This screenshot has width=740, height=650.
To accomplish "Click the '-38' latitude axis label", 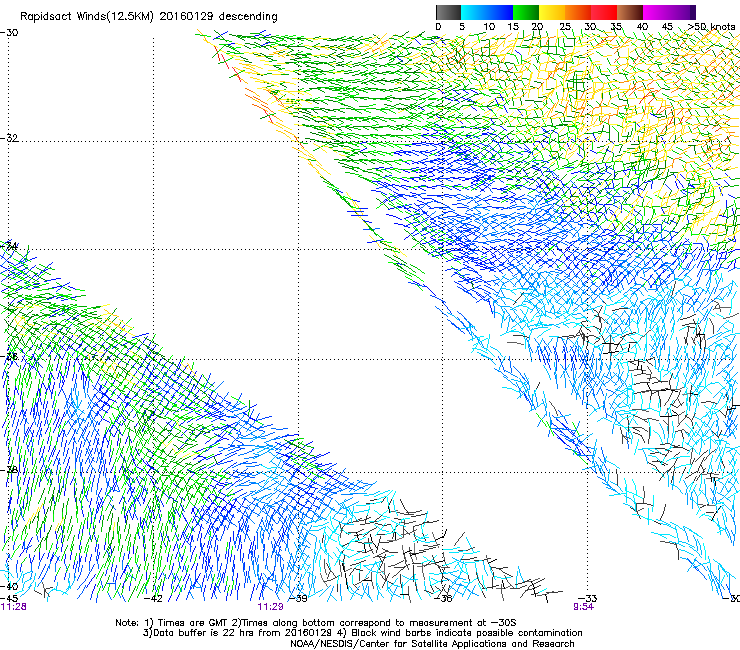I will (x=9, y=470).
